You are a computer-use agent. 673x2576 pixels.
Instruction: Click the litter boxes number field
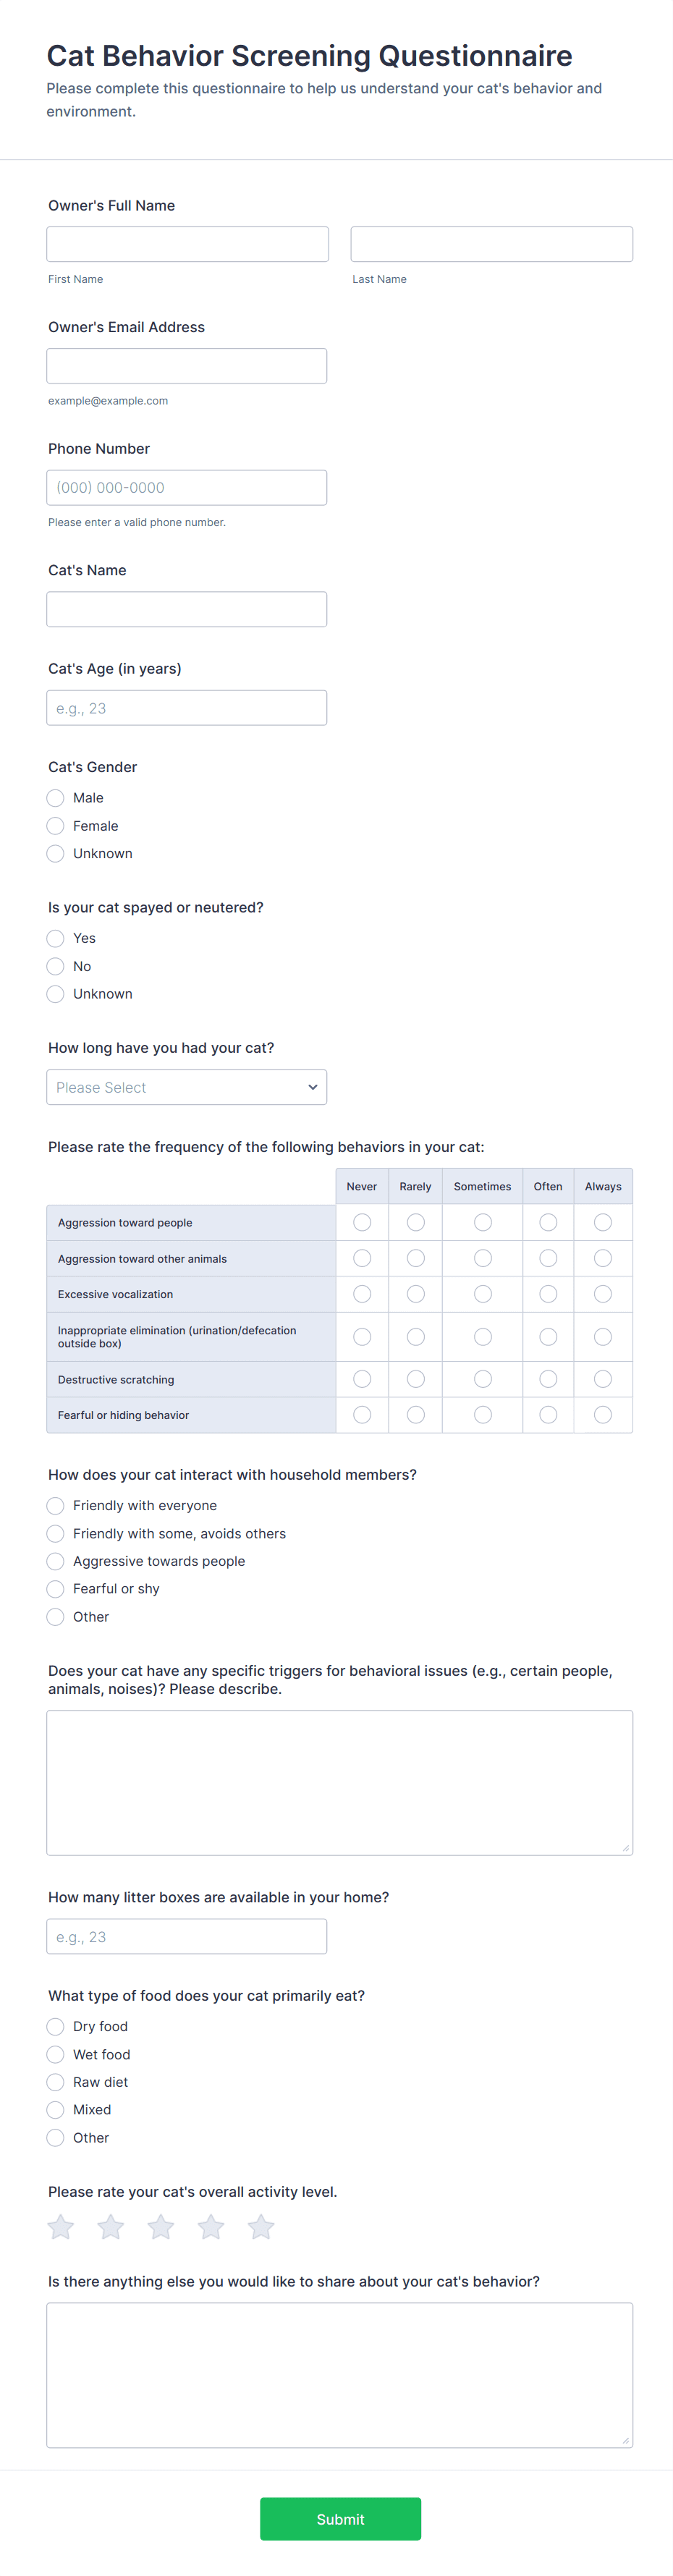click(x=187, y=1936)
